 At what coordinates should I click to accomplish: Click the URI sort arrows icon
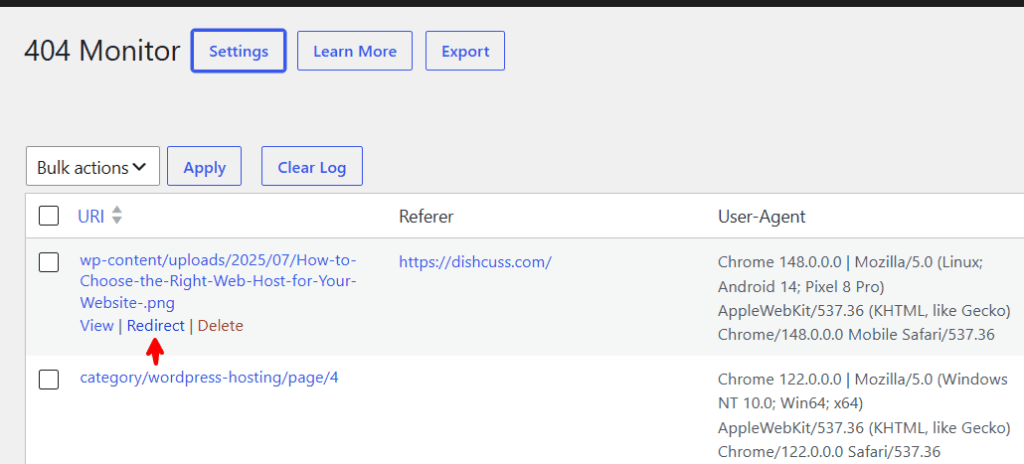tap(117, 216)
